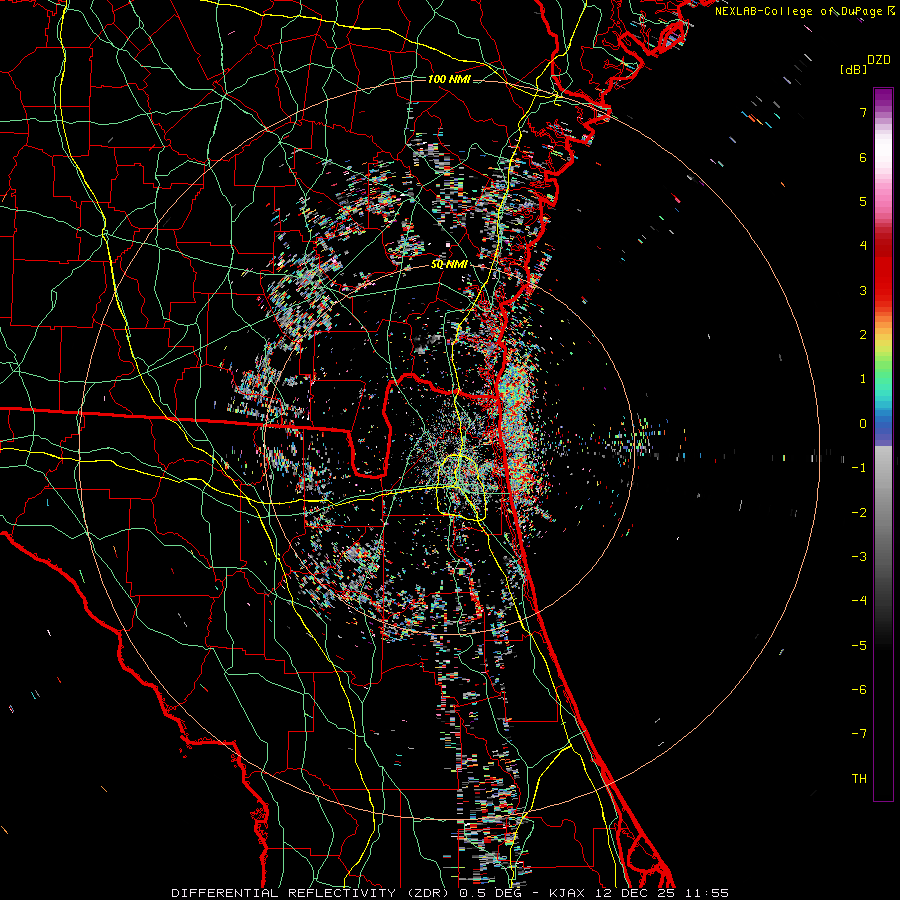Screen dimensions: 900x900
Task: Select the -2 value on the scale
Action: tap(859, 513)
